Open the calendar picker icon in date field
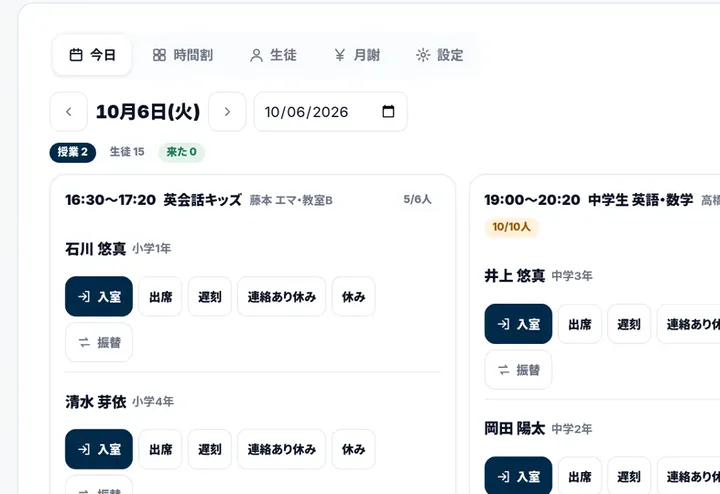The width and height of the screenshot is (720, 494). pos(388,112)
